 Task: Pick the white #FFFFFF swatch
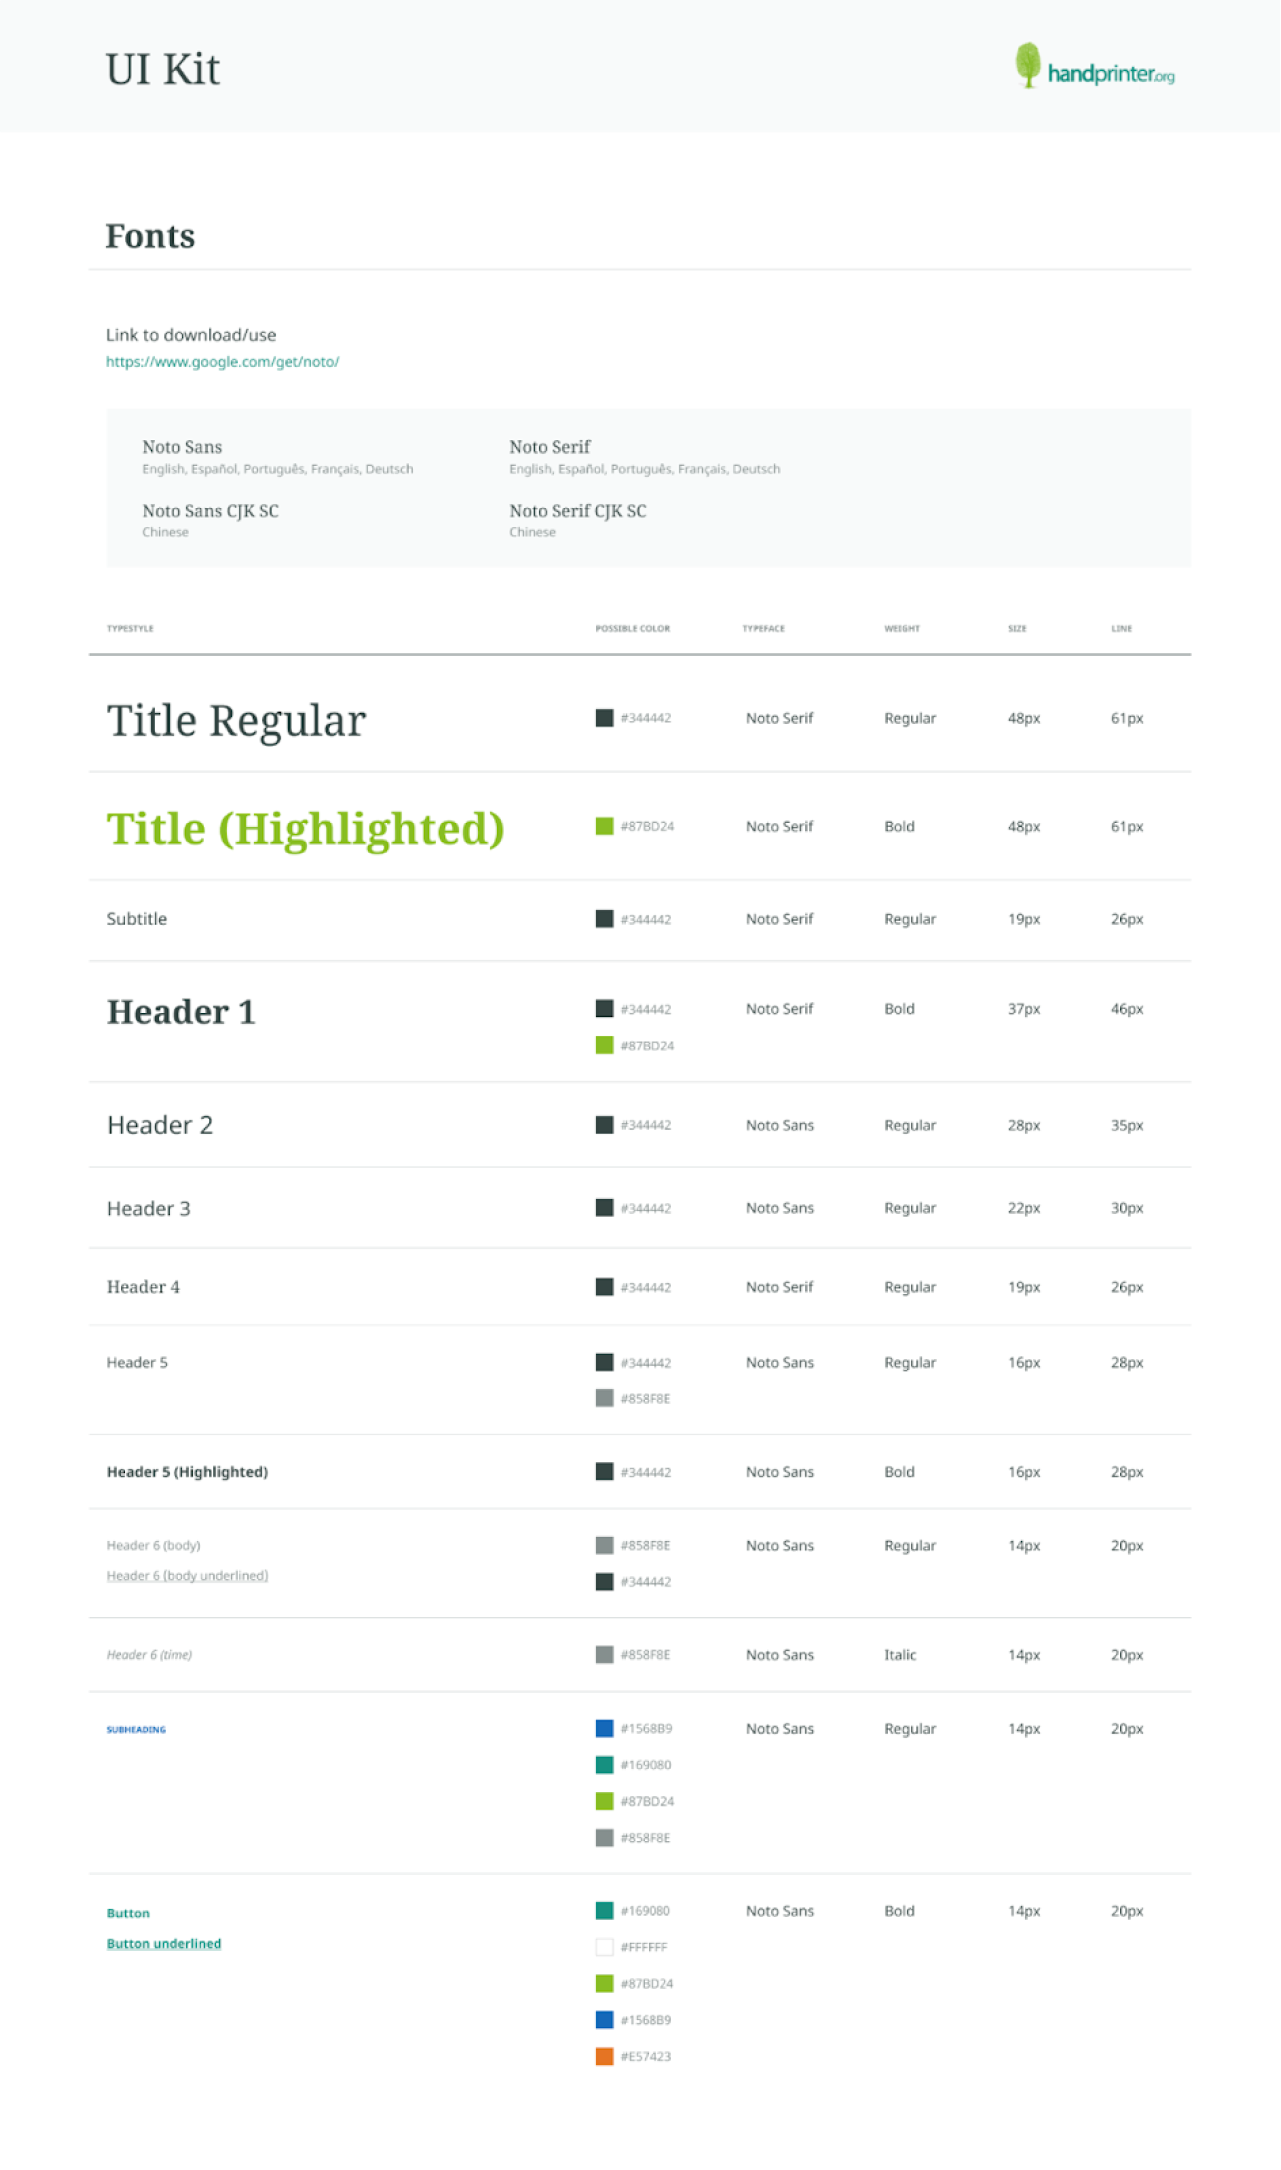pos(604,1947)
